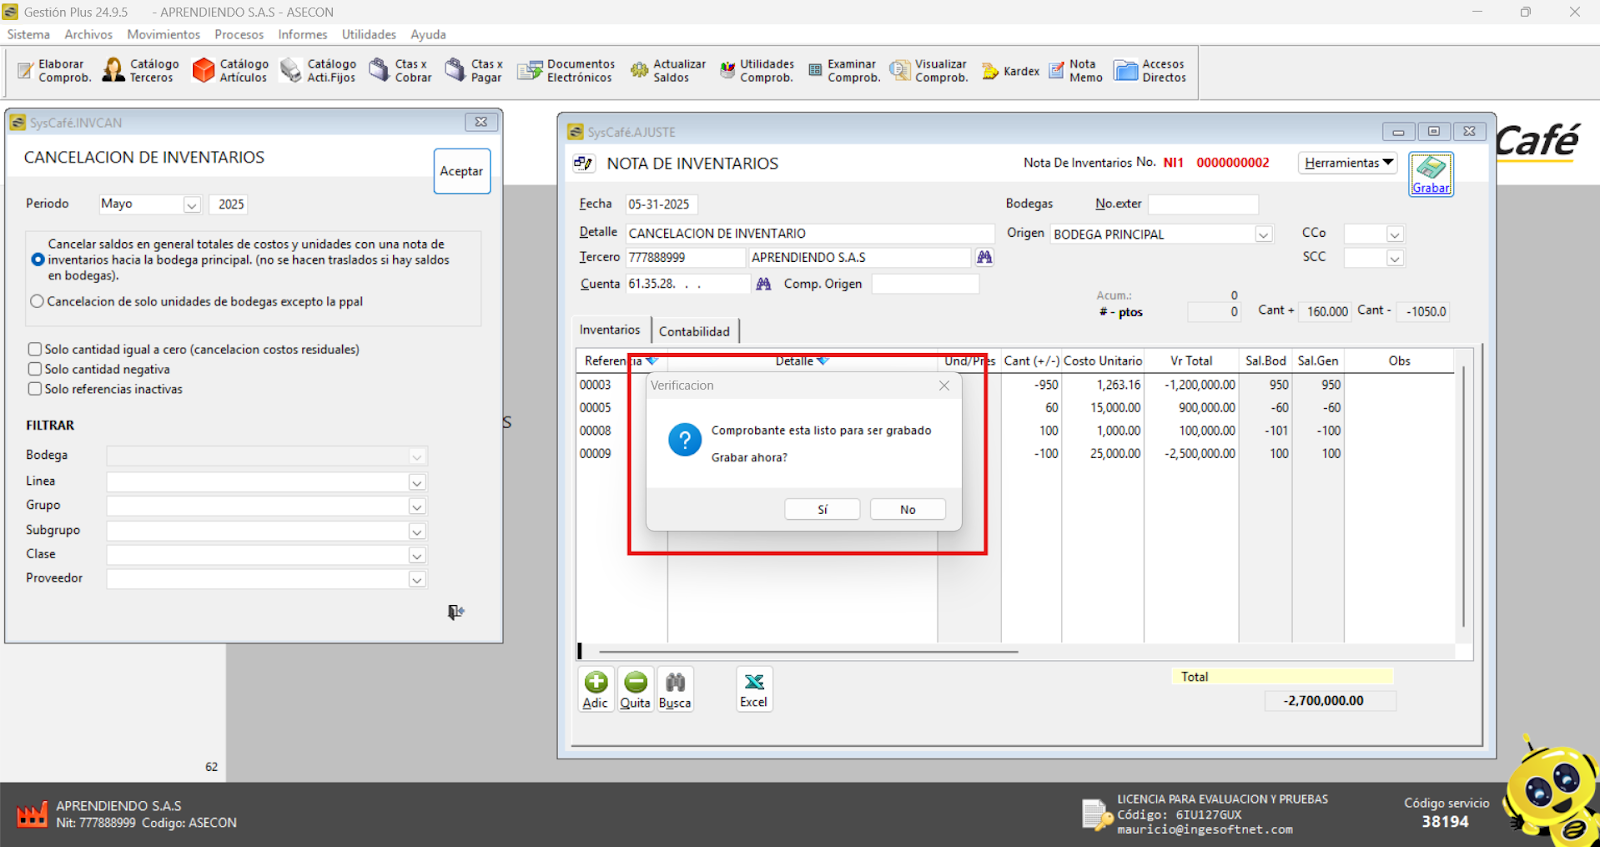Click the Grabar save icon
The width and height of the screenshot is (1600, 847).
point(1430,174)
